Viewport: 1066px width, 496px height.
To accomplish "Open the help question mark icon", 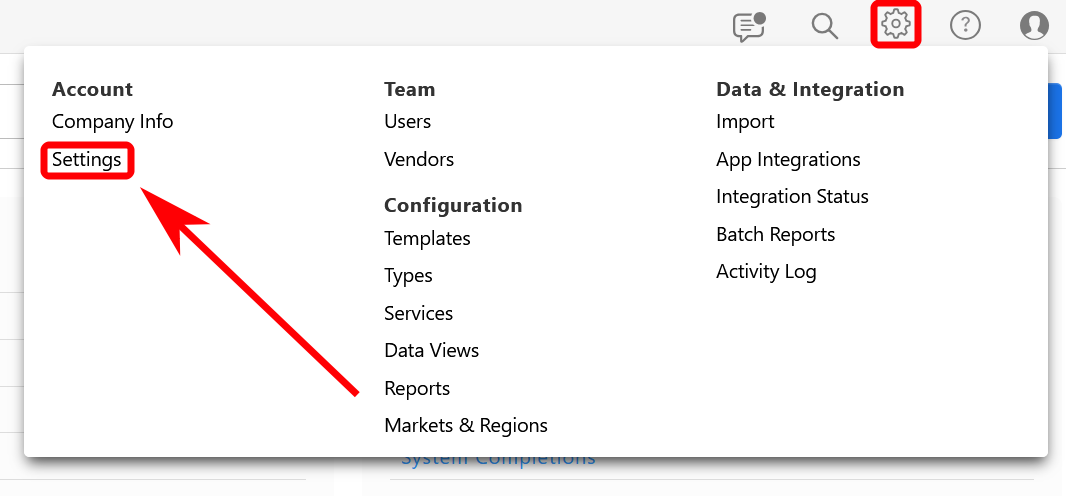I will tap(965, 26).
